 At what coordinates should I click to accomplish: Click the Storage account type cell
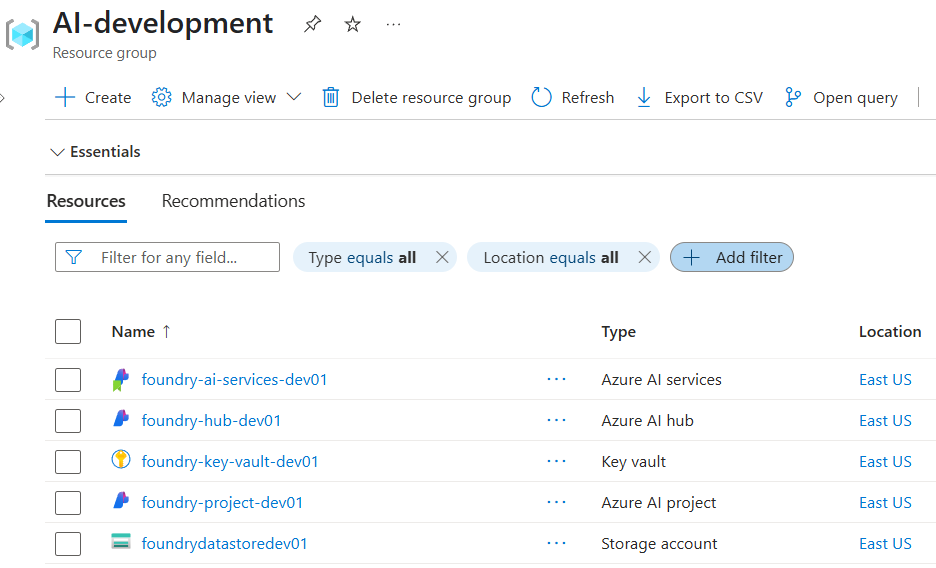(659, 544)
